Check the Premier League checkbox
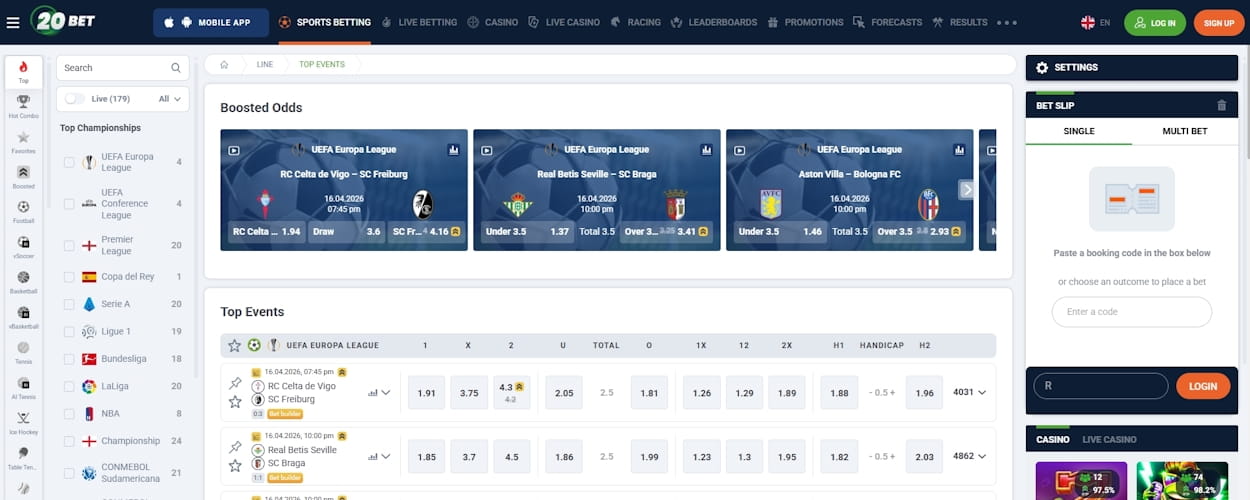This screenshot has height=500, width=1250. coord(69,245)
